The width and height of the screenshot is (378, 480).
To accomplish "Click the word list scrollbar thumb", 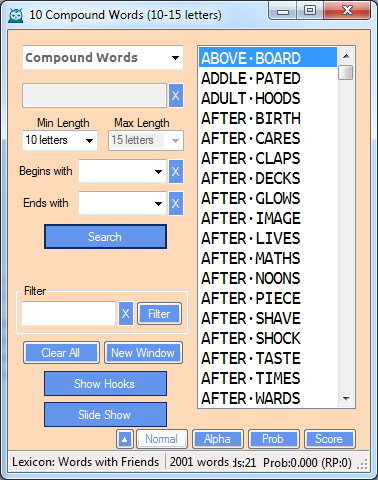I will 346,72.
